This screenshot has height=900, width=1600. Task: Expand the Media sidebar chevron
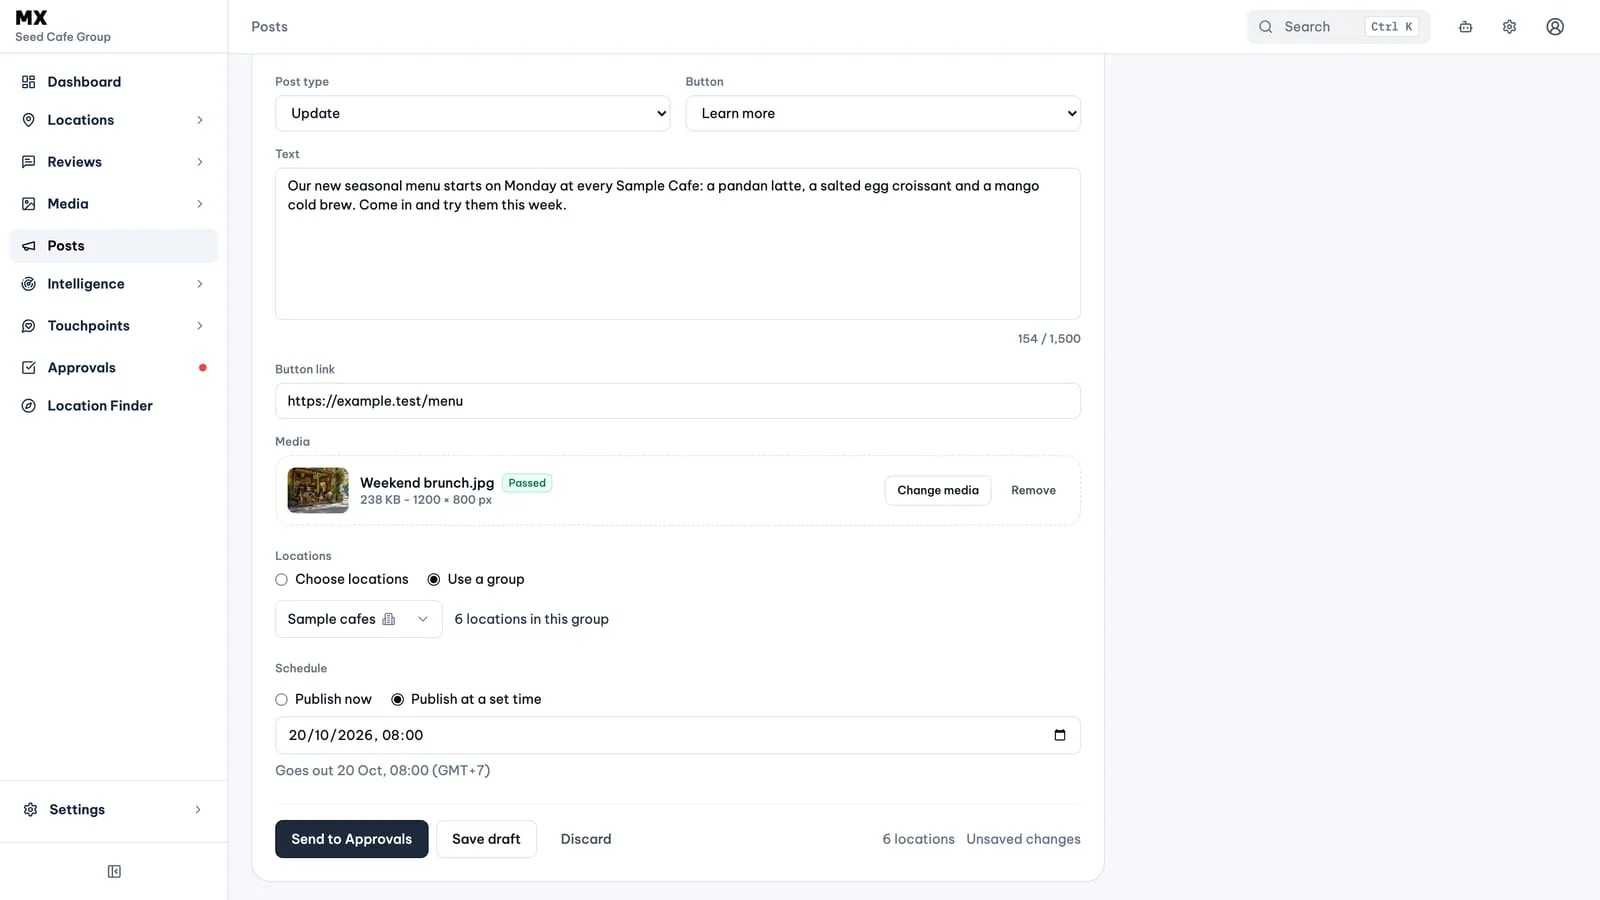pyautogui.click(x=200, y=204)
